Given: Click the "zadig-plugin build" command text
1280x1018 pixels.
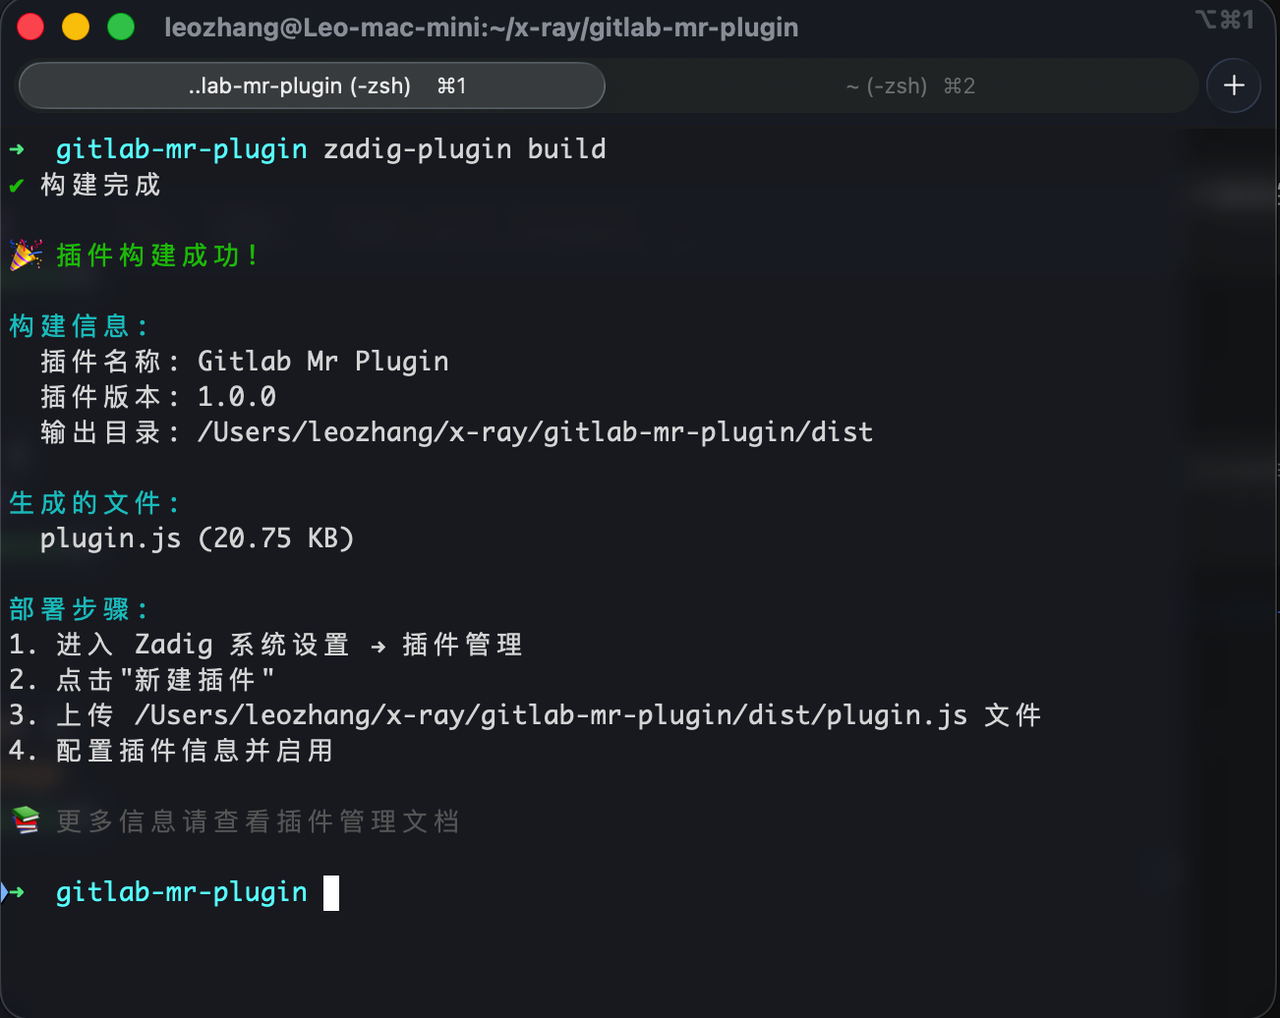Looking at the screenshot, I should coord(464,149).
